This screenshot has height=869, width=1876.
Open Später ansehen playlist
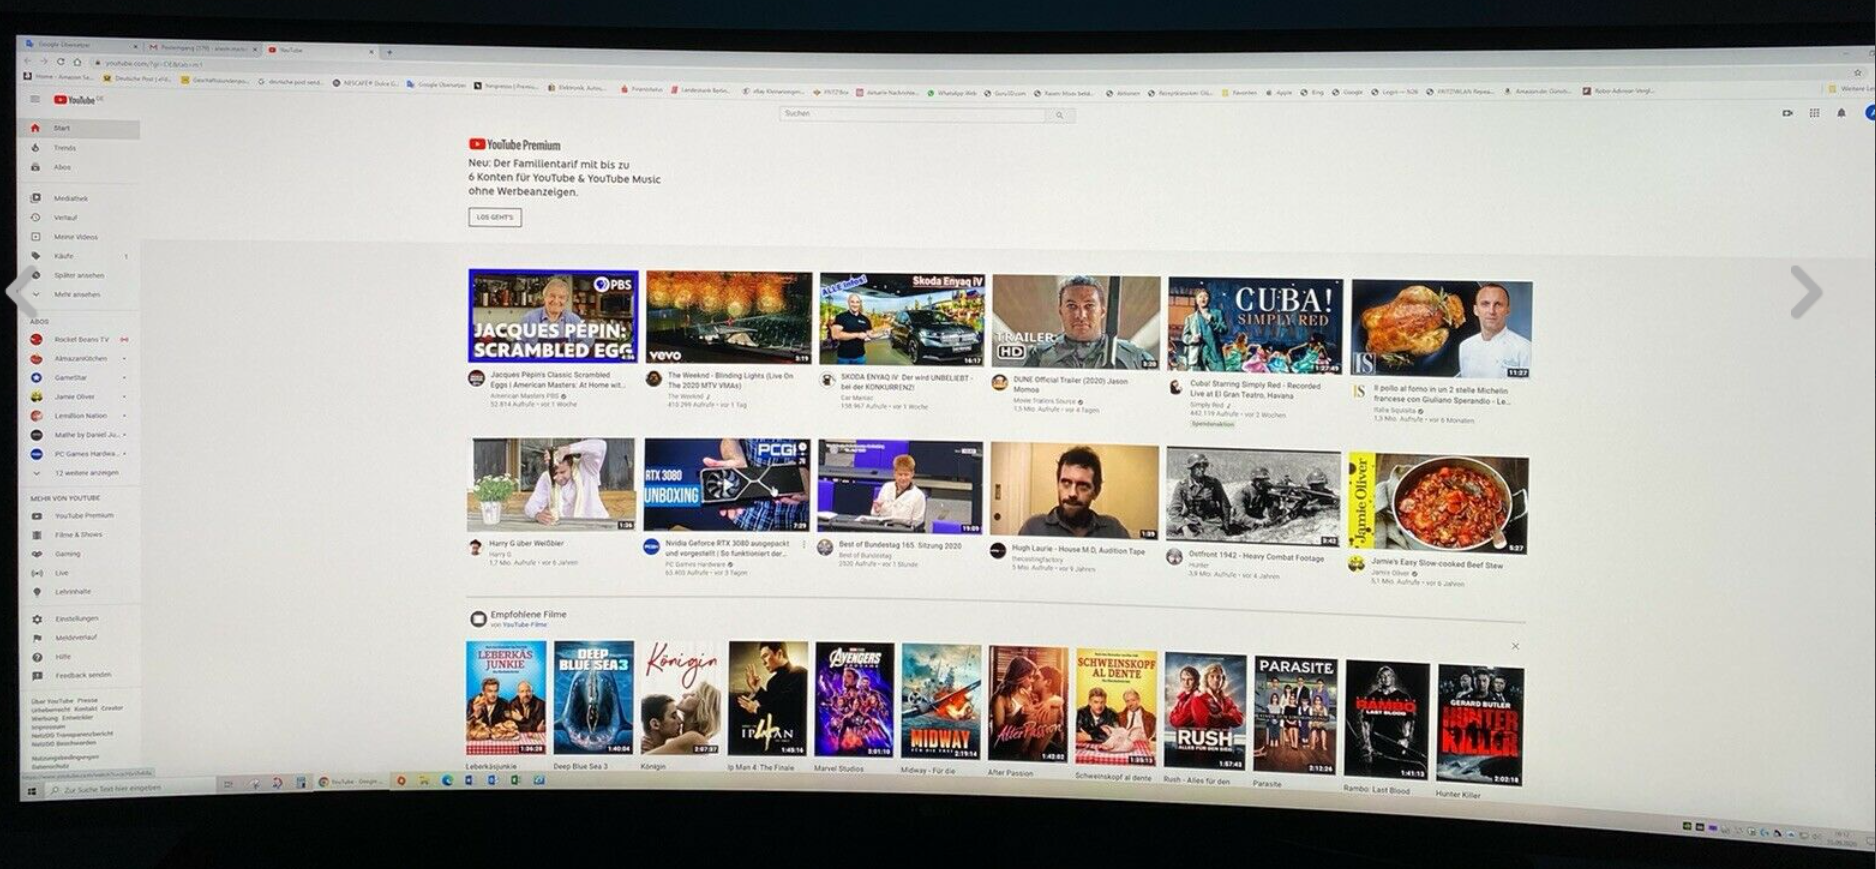coord(79,275)
